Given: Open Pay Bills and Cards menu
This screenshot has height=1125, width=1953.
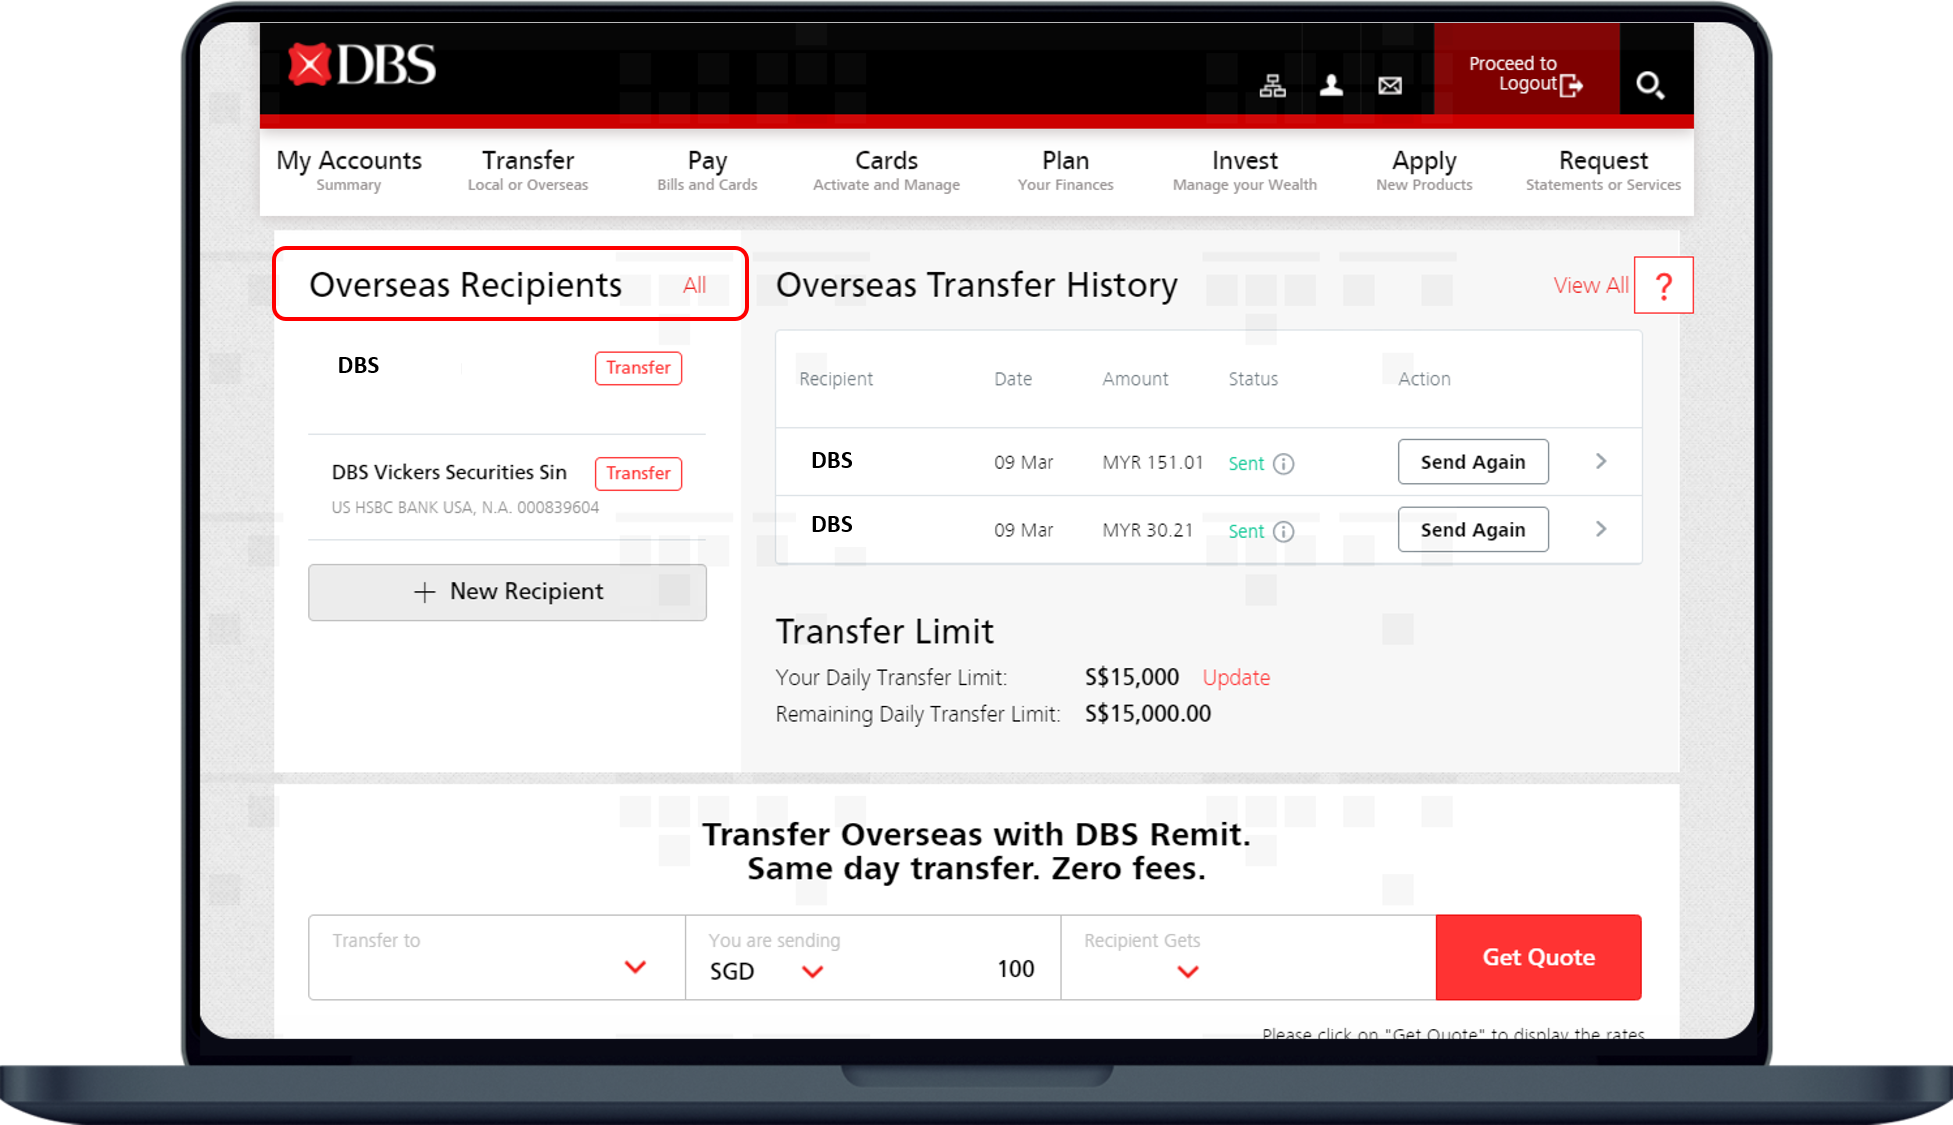Looking at the screenshot, I should point(707,171).
